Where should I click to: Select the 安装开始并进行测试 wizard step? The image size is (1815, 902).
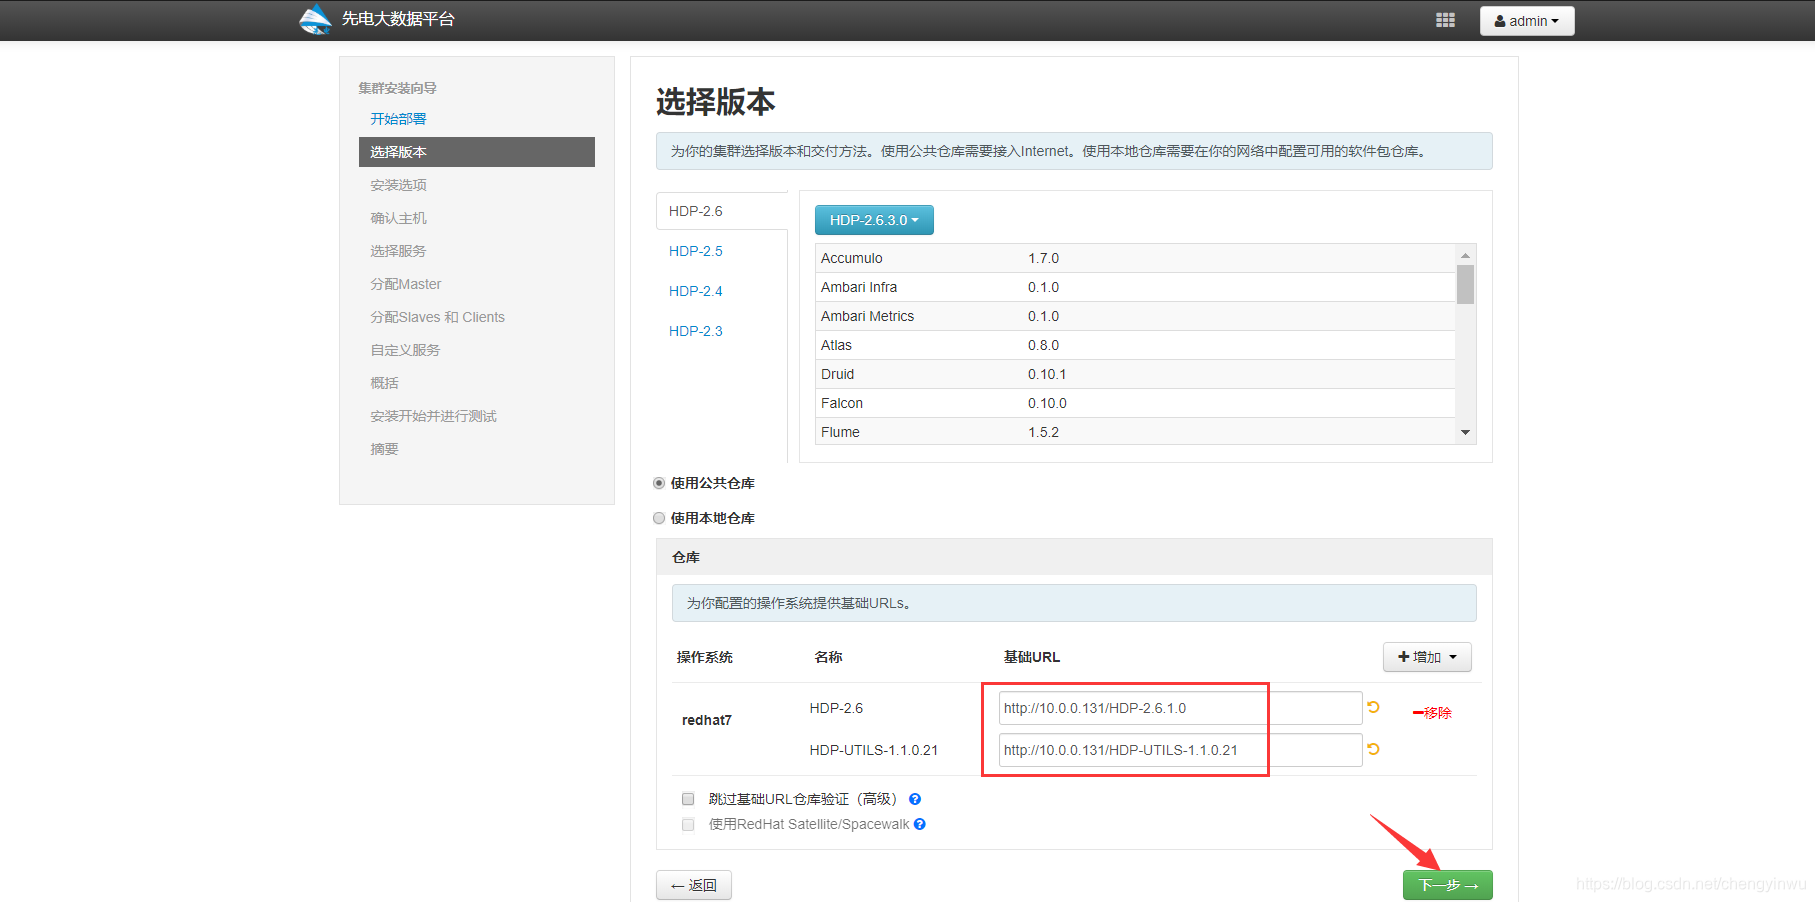click(x=433, y=416)
